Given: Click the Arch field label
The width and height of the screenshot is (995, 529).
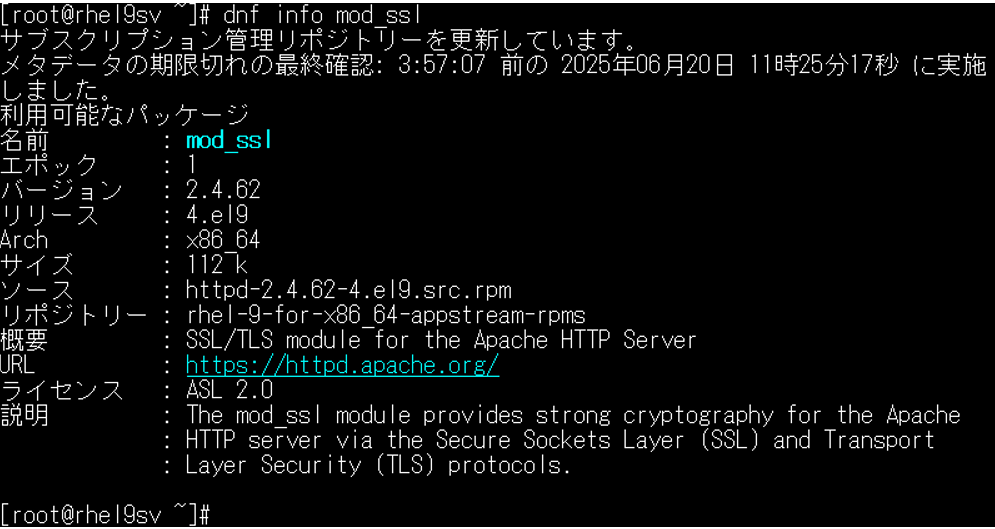Looking at the screenshot, I should (x=24, y=240).
